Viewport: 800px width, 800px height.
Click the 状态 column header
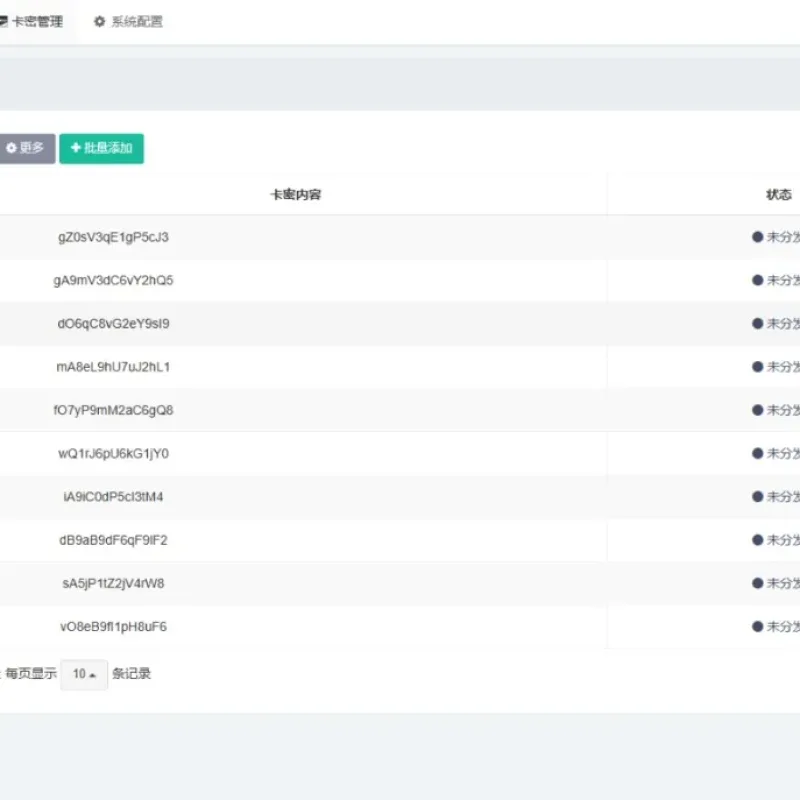[x=779, y=194]
